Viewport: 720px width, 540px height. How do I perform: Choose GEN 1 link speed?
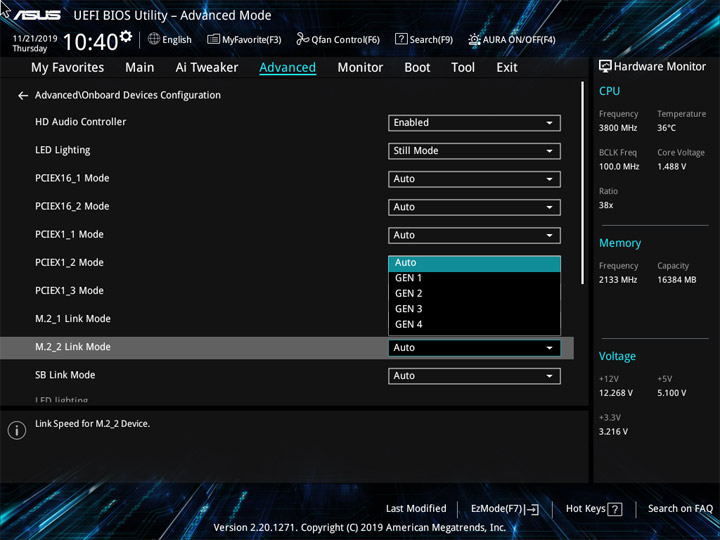coord(474,278)
